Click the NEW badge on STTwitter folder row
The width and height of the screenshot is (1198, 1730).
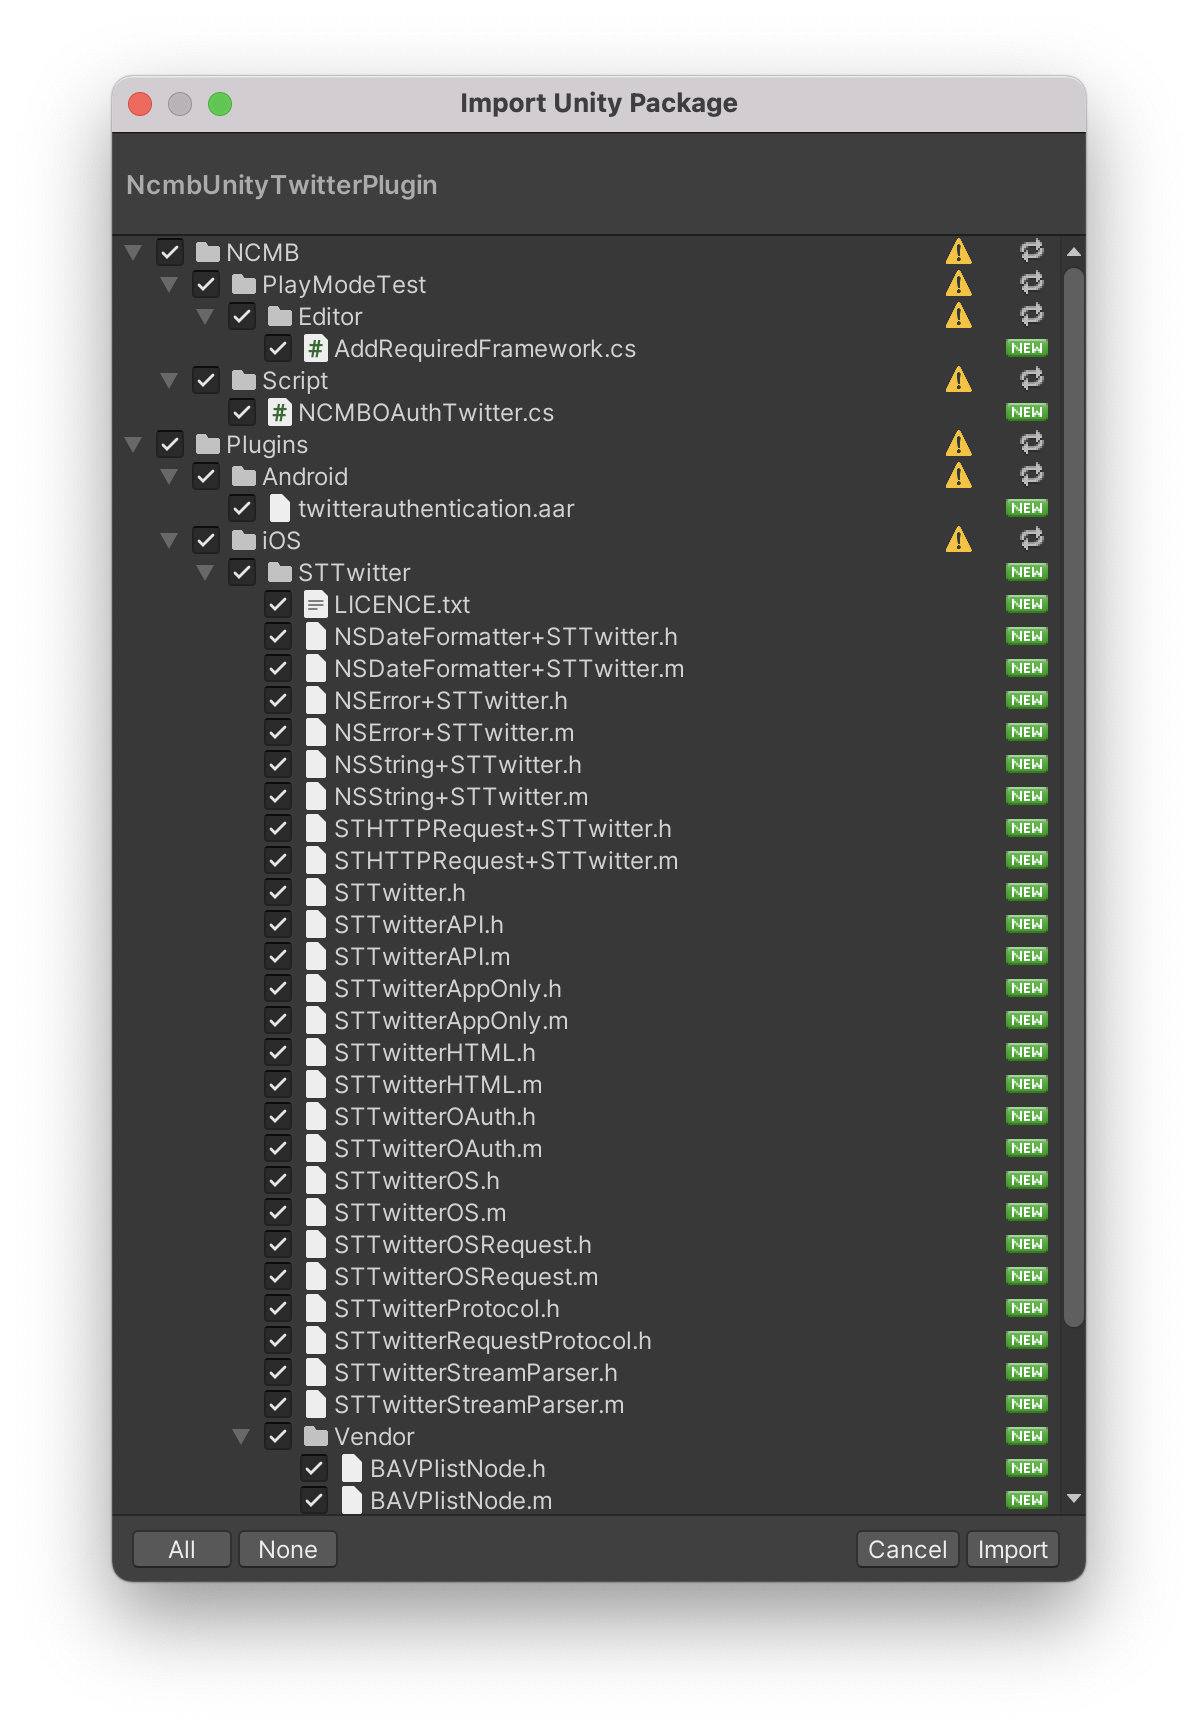point(1027,572)
